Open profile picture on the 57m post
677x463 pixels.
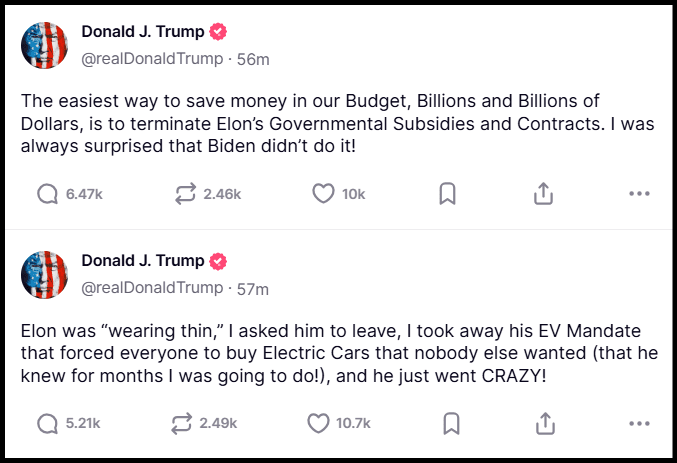[x=44, y=275]
